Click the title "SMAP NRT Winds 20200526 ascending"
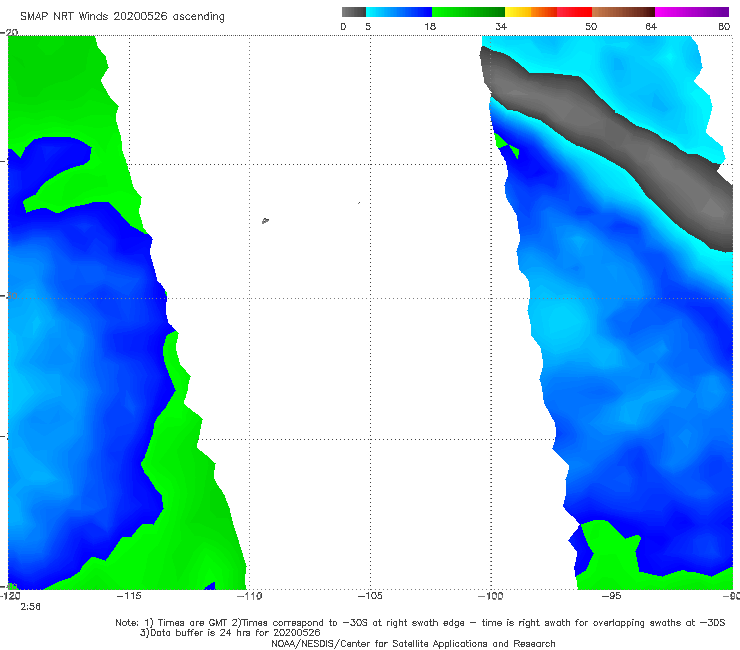 (122, 17)
